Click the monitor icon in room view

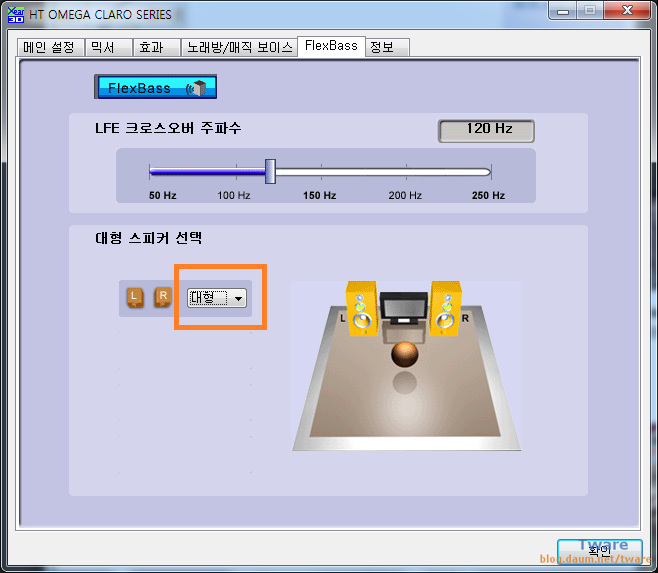tap(403, 309)
